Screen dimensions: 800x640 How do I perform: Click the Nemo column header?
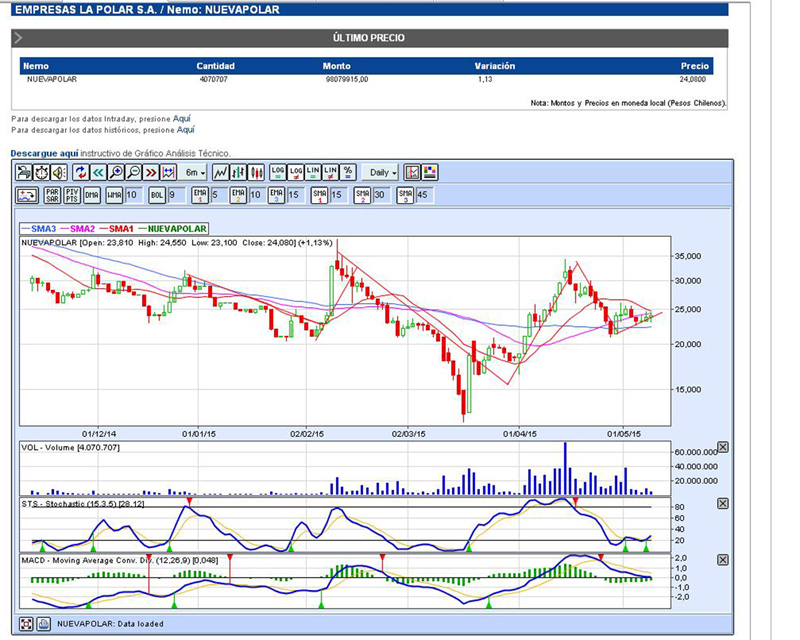coord(36,66)
